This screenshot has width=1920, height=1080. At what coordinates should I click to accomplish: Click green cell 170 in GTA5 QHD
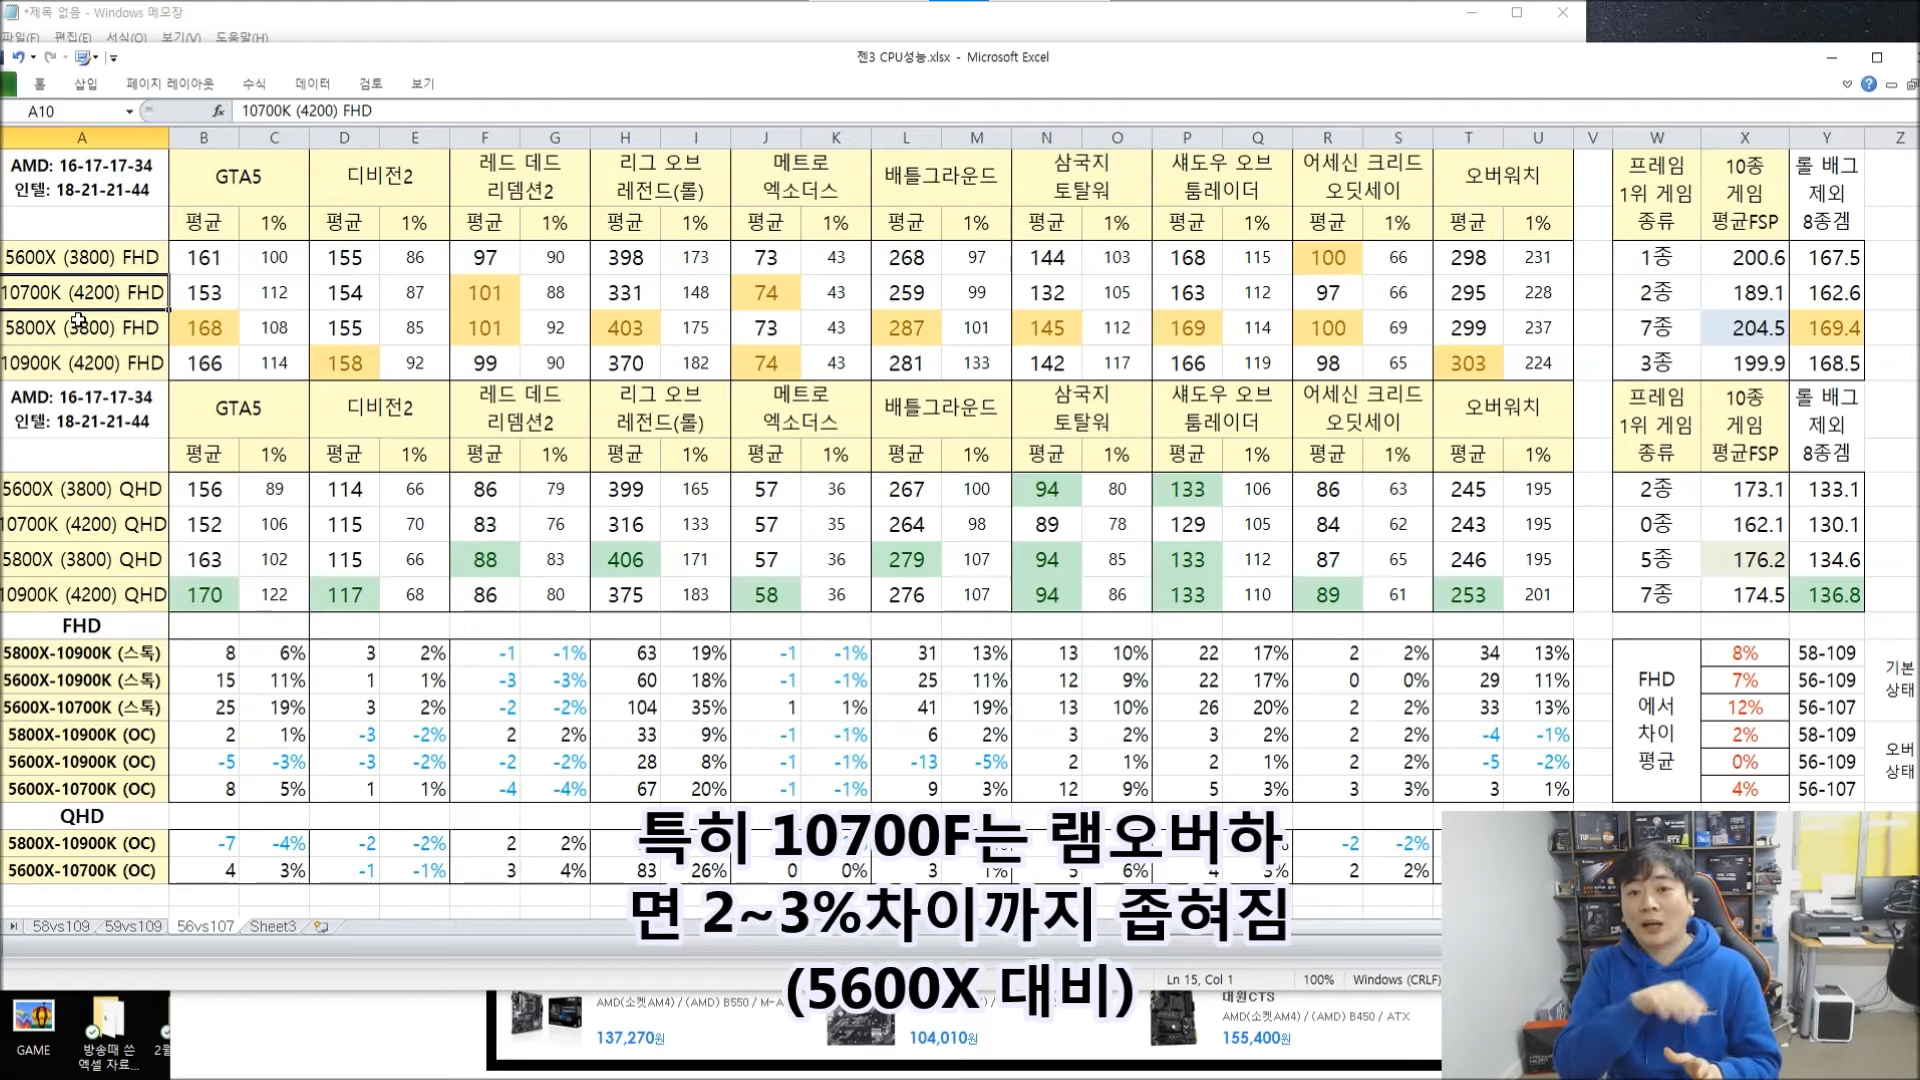point(204,595)
